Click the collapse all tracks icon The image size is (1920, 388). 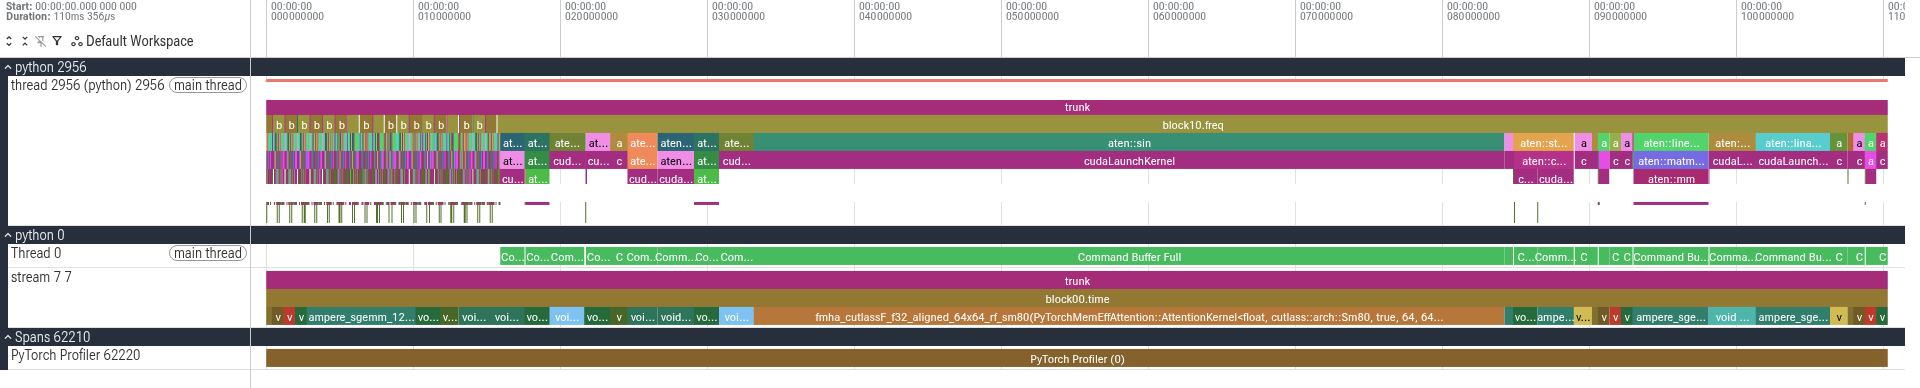25,41
